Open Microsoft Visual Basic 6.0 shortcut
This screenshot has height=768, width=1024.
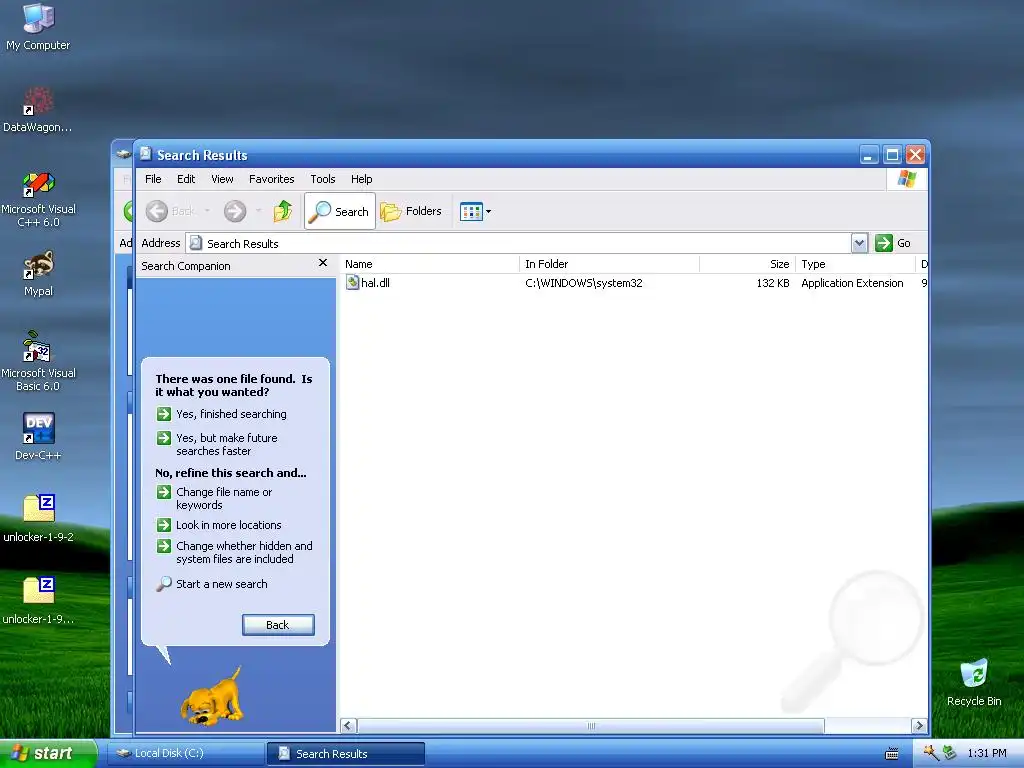point(38,361)
